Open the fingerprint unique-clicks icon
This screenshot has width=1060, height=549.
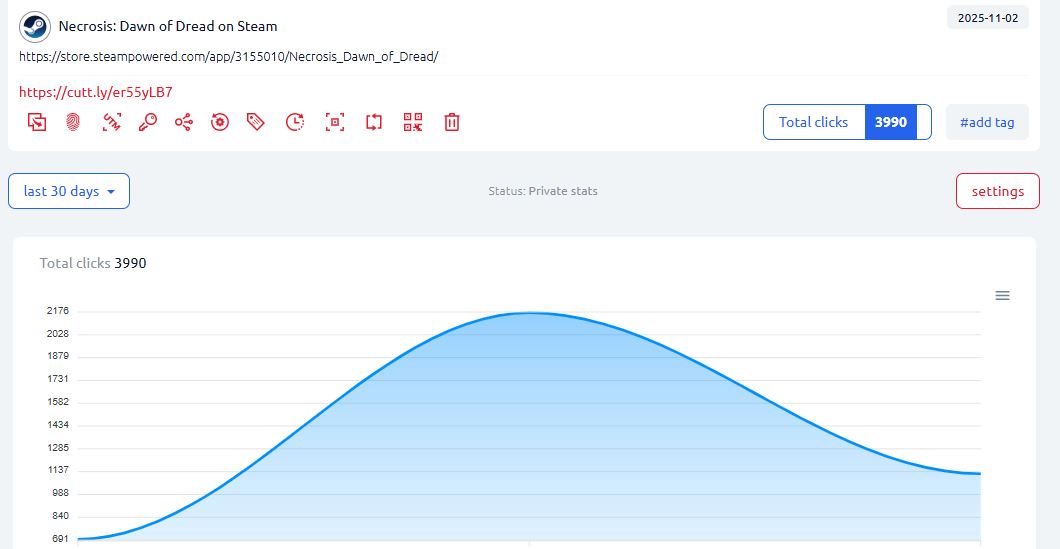73,122
